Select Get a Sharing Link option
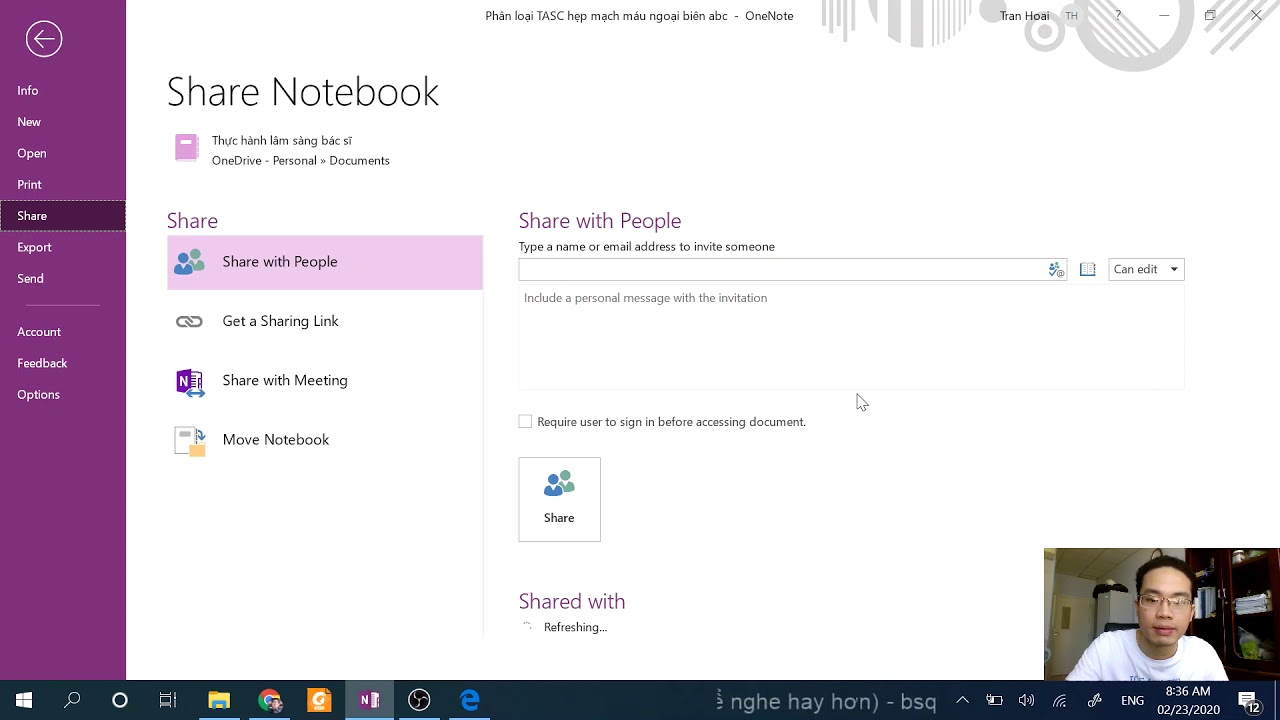The width and height of the screenshot is (1280, 720). (325, 321)
